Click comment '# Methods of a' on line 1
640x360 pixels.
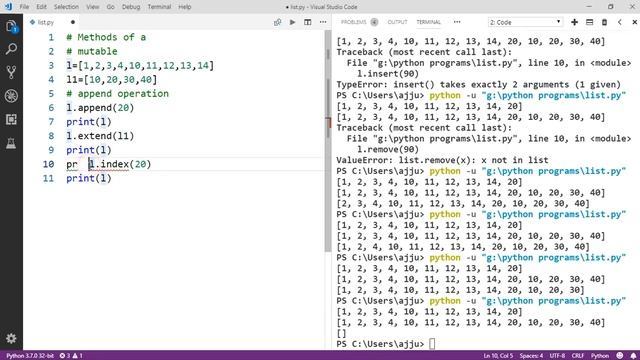(x=106, y=37)
